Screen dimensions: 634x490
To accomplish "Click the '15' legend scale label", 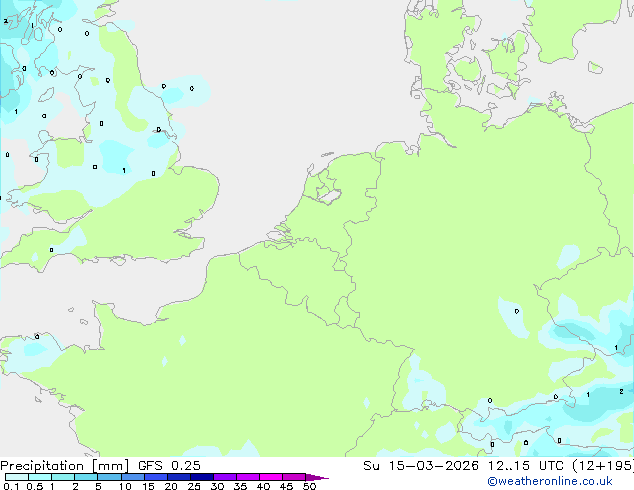I will pyautogui.click(x=148, y=486).
